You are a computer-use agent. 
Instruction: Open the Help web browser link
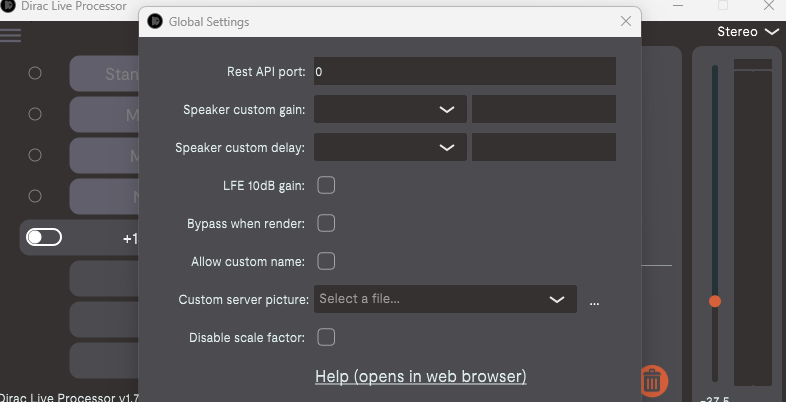coord(420,376)
